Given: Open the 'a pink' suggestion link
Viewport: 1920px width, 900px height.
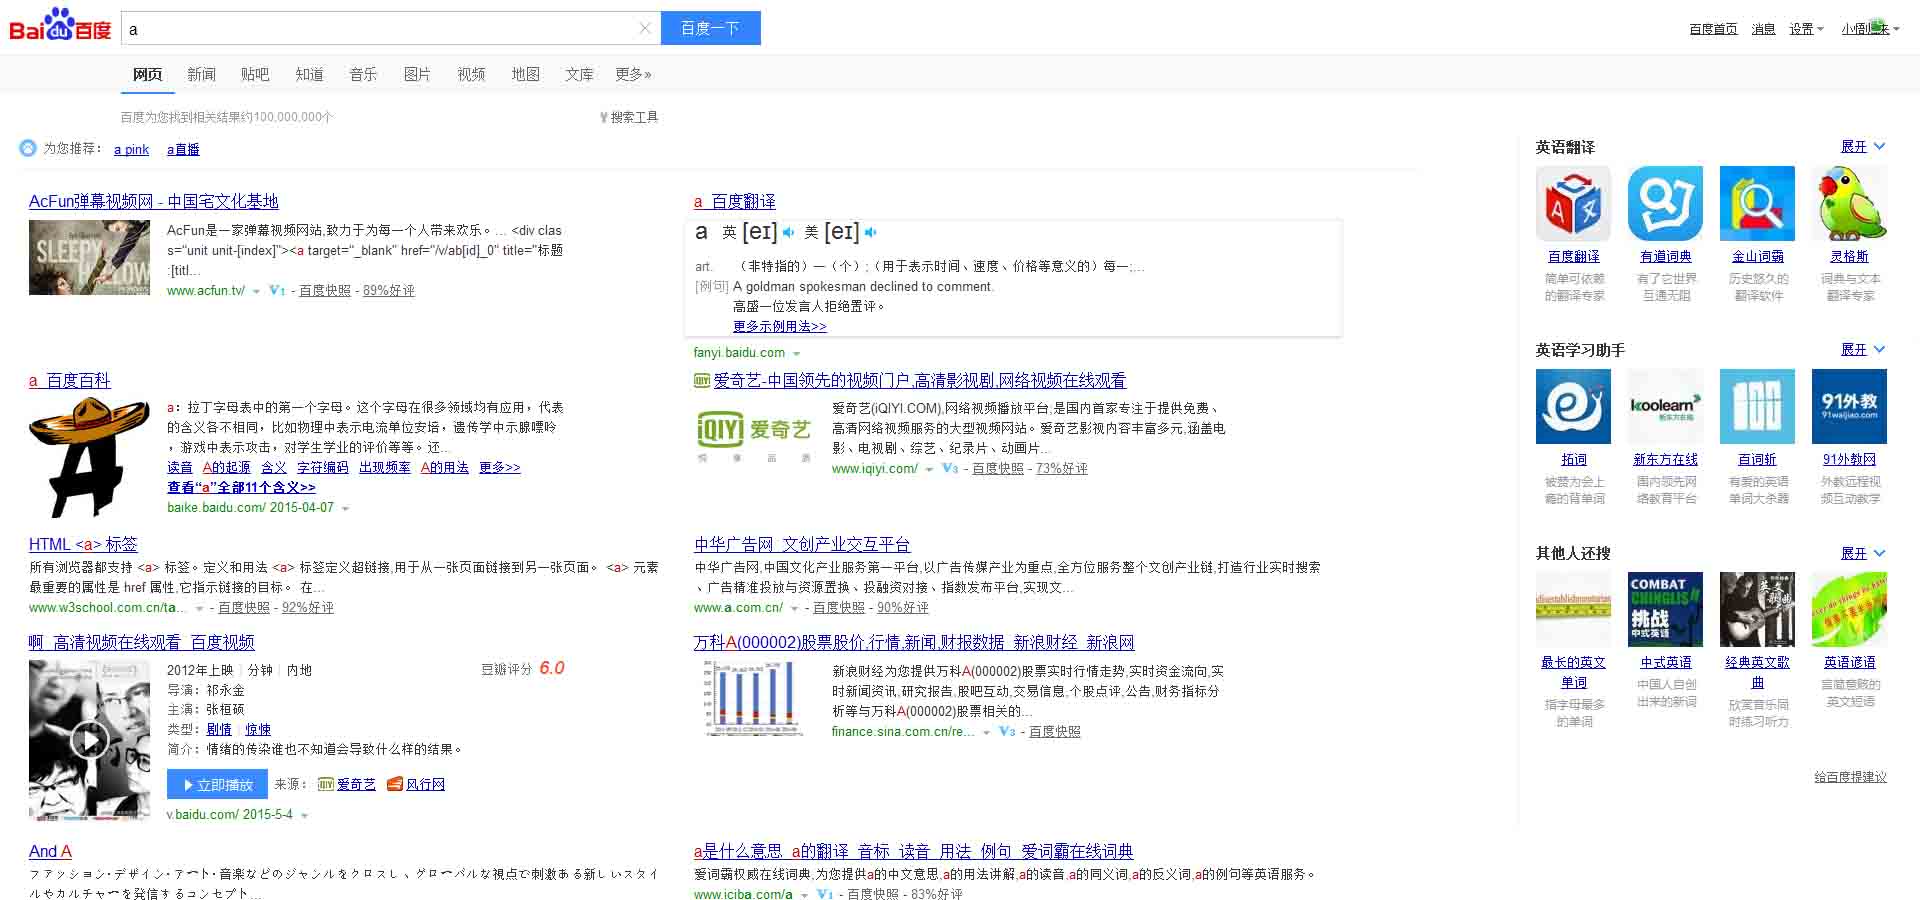Looking at the screenshot, I should click(x=130, y=149).
